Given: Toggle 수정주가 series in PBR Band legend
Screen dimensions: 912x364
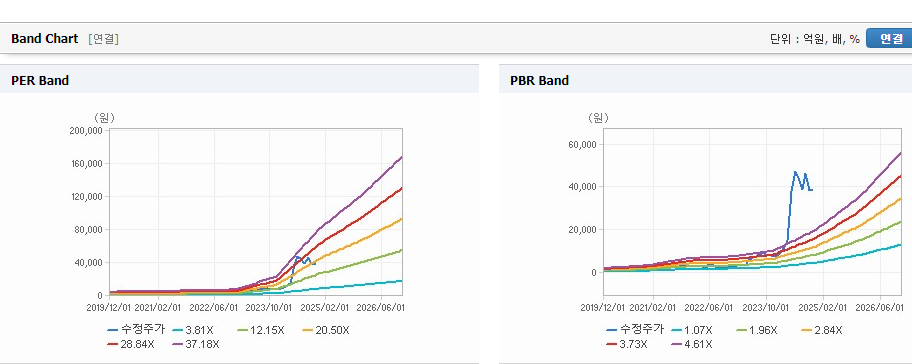Looking at the screenshot, I should (635, 330).
